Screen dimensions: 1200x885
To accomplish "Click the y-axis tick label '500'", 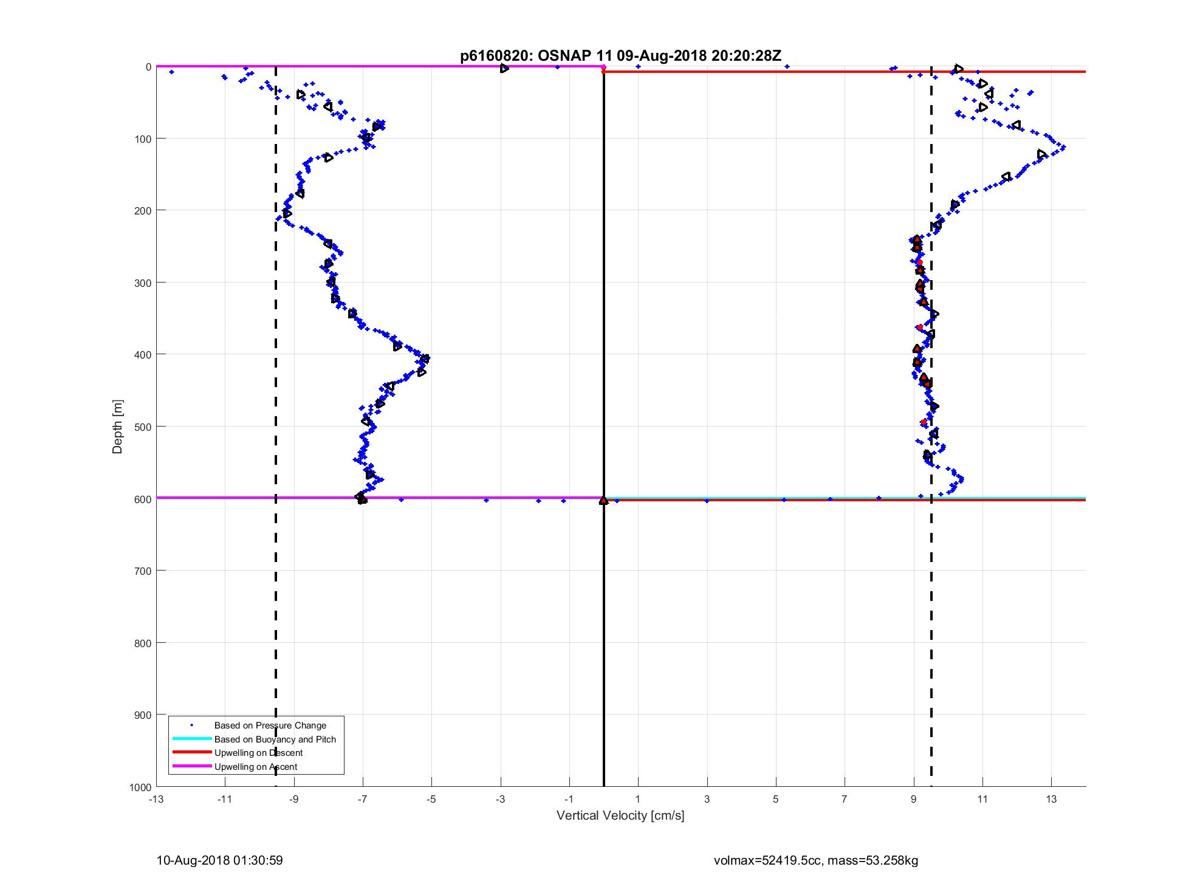I will pos(142,427).
